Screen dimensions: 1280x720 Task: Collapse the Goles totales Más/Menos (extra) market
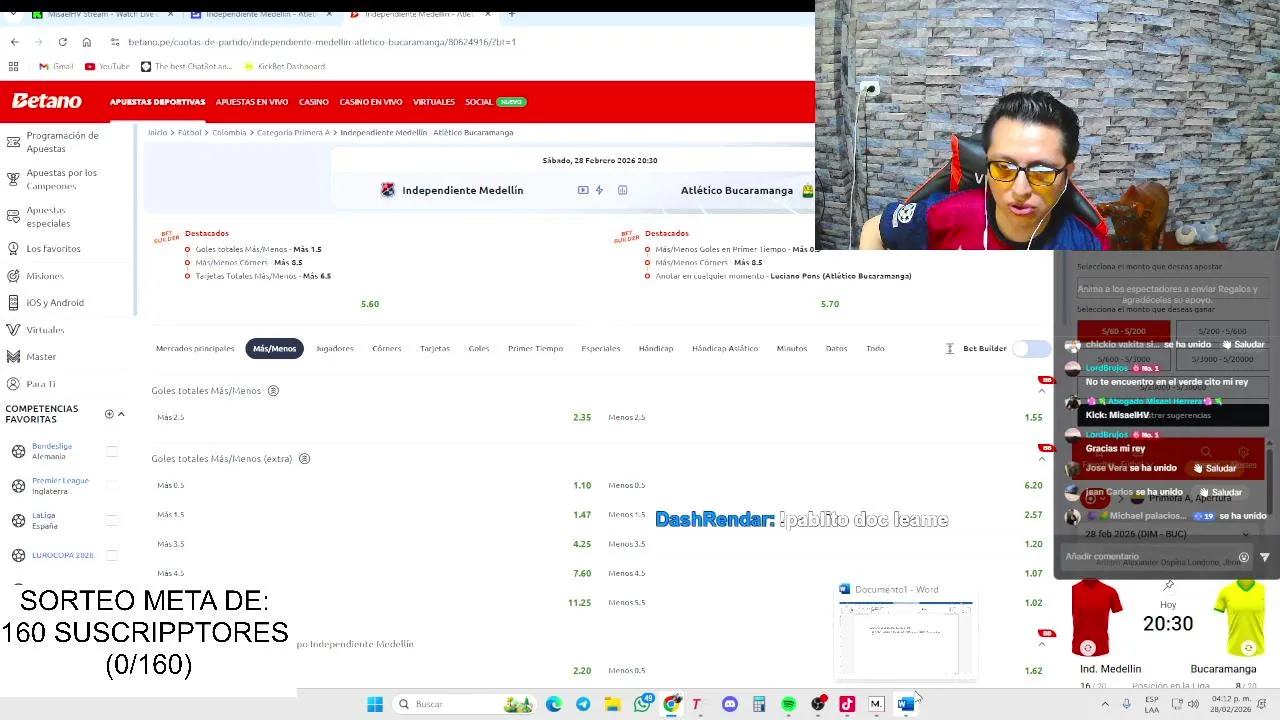pyautogui.click(x=1042, y=459)
